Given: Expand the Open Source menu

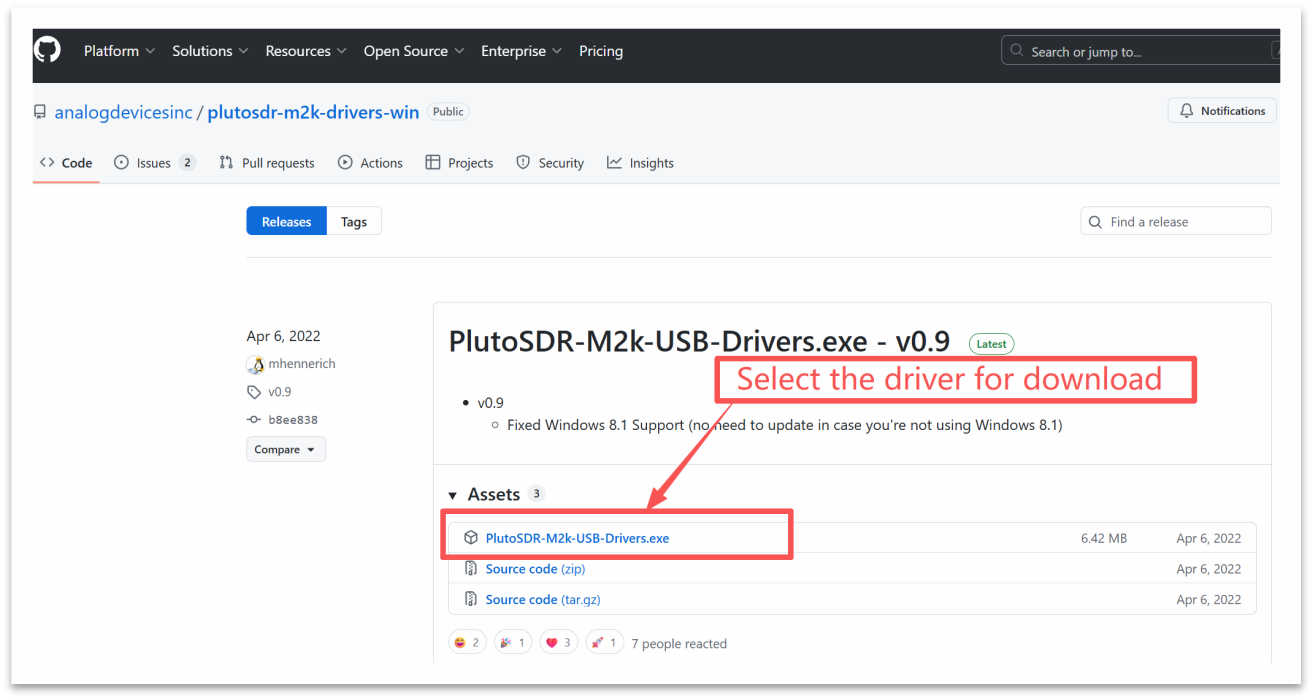Looking at the screenshot, I should coord(414,51).
